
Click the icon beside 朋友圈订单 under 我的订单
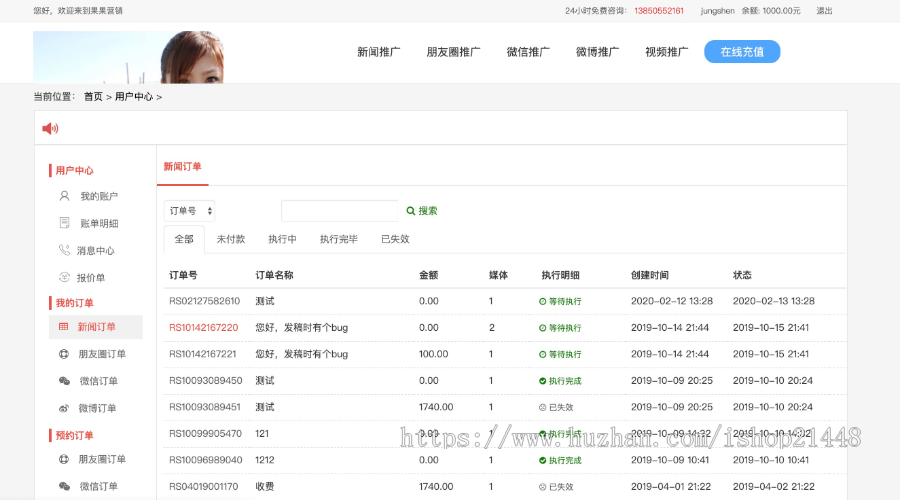point(64,354)
